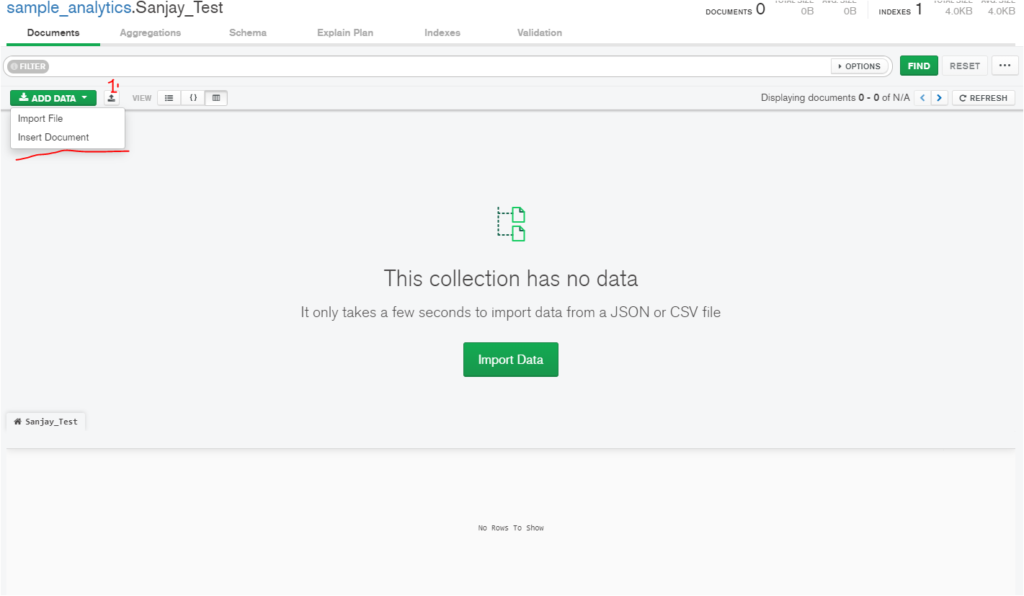Open the Indexes tab
Image resolution: width=1024 pixels, height=596 pixels.
(442, 33)
